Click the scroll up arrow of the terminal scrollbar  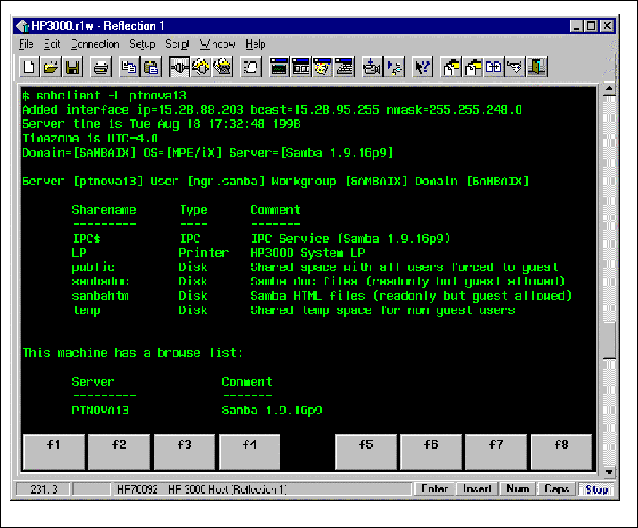tap(609, 89)
